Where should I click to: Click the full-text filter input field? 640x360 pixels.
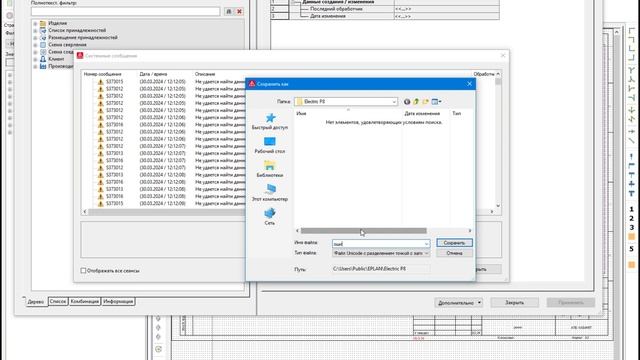click(126, 11)
